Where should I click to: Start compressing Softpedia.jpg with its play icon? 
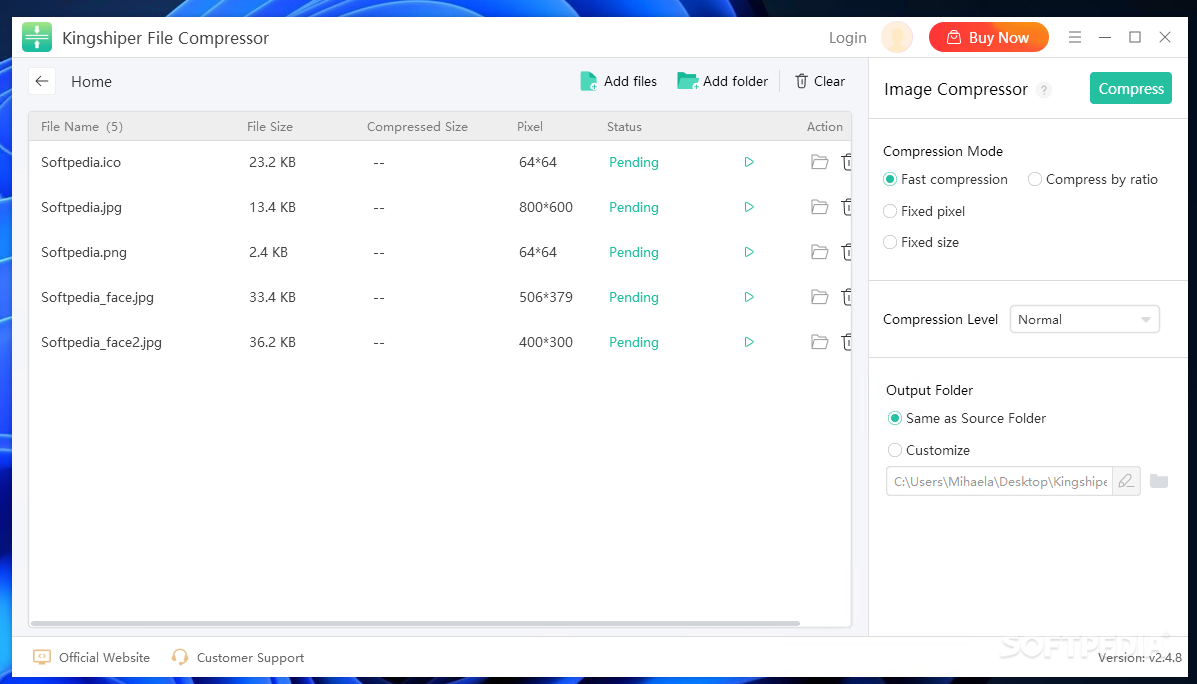pos(749,207)
